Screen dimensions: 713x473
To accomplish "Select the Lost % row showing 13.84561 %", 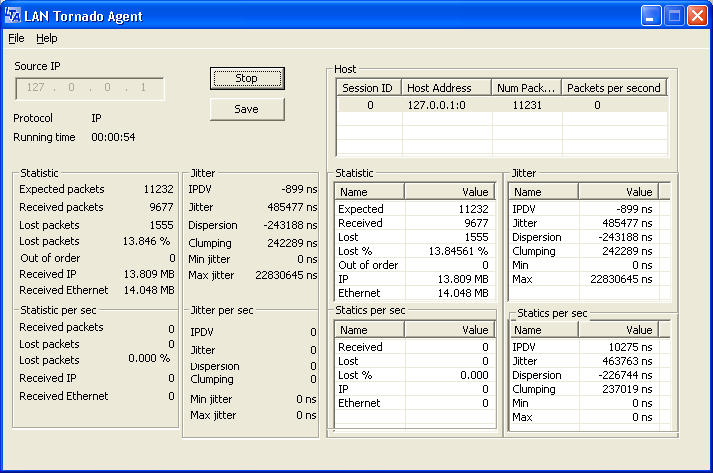I will click(414, 251).
